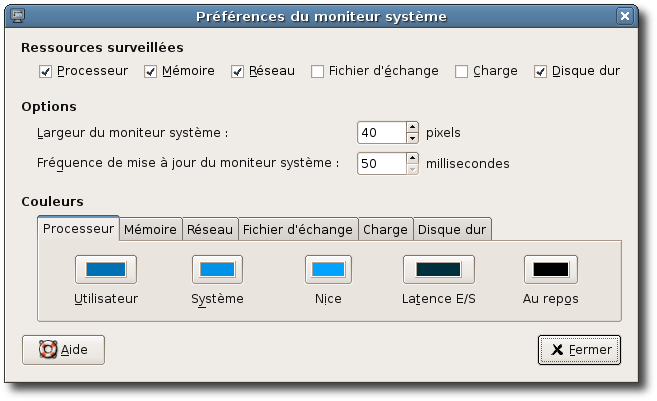Switch to the Mémoire colors tab
657x401 pixels.
[x=150, y=229]
